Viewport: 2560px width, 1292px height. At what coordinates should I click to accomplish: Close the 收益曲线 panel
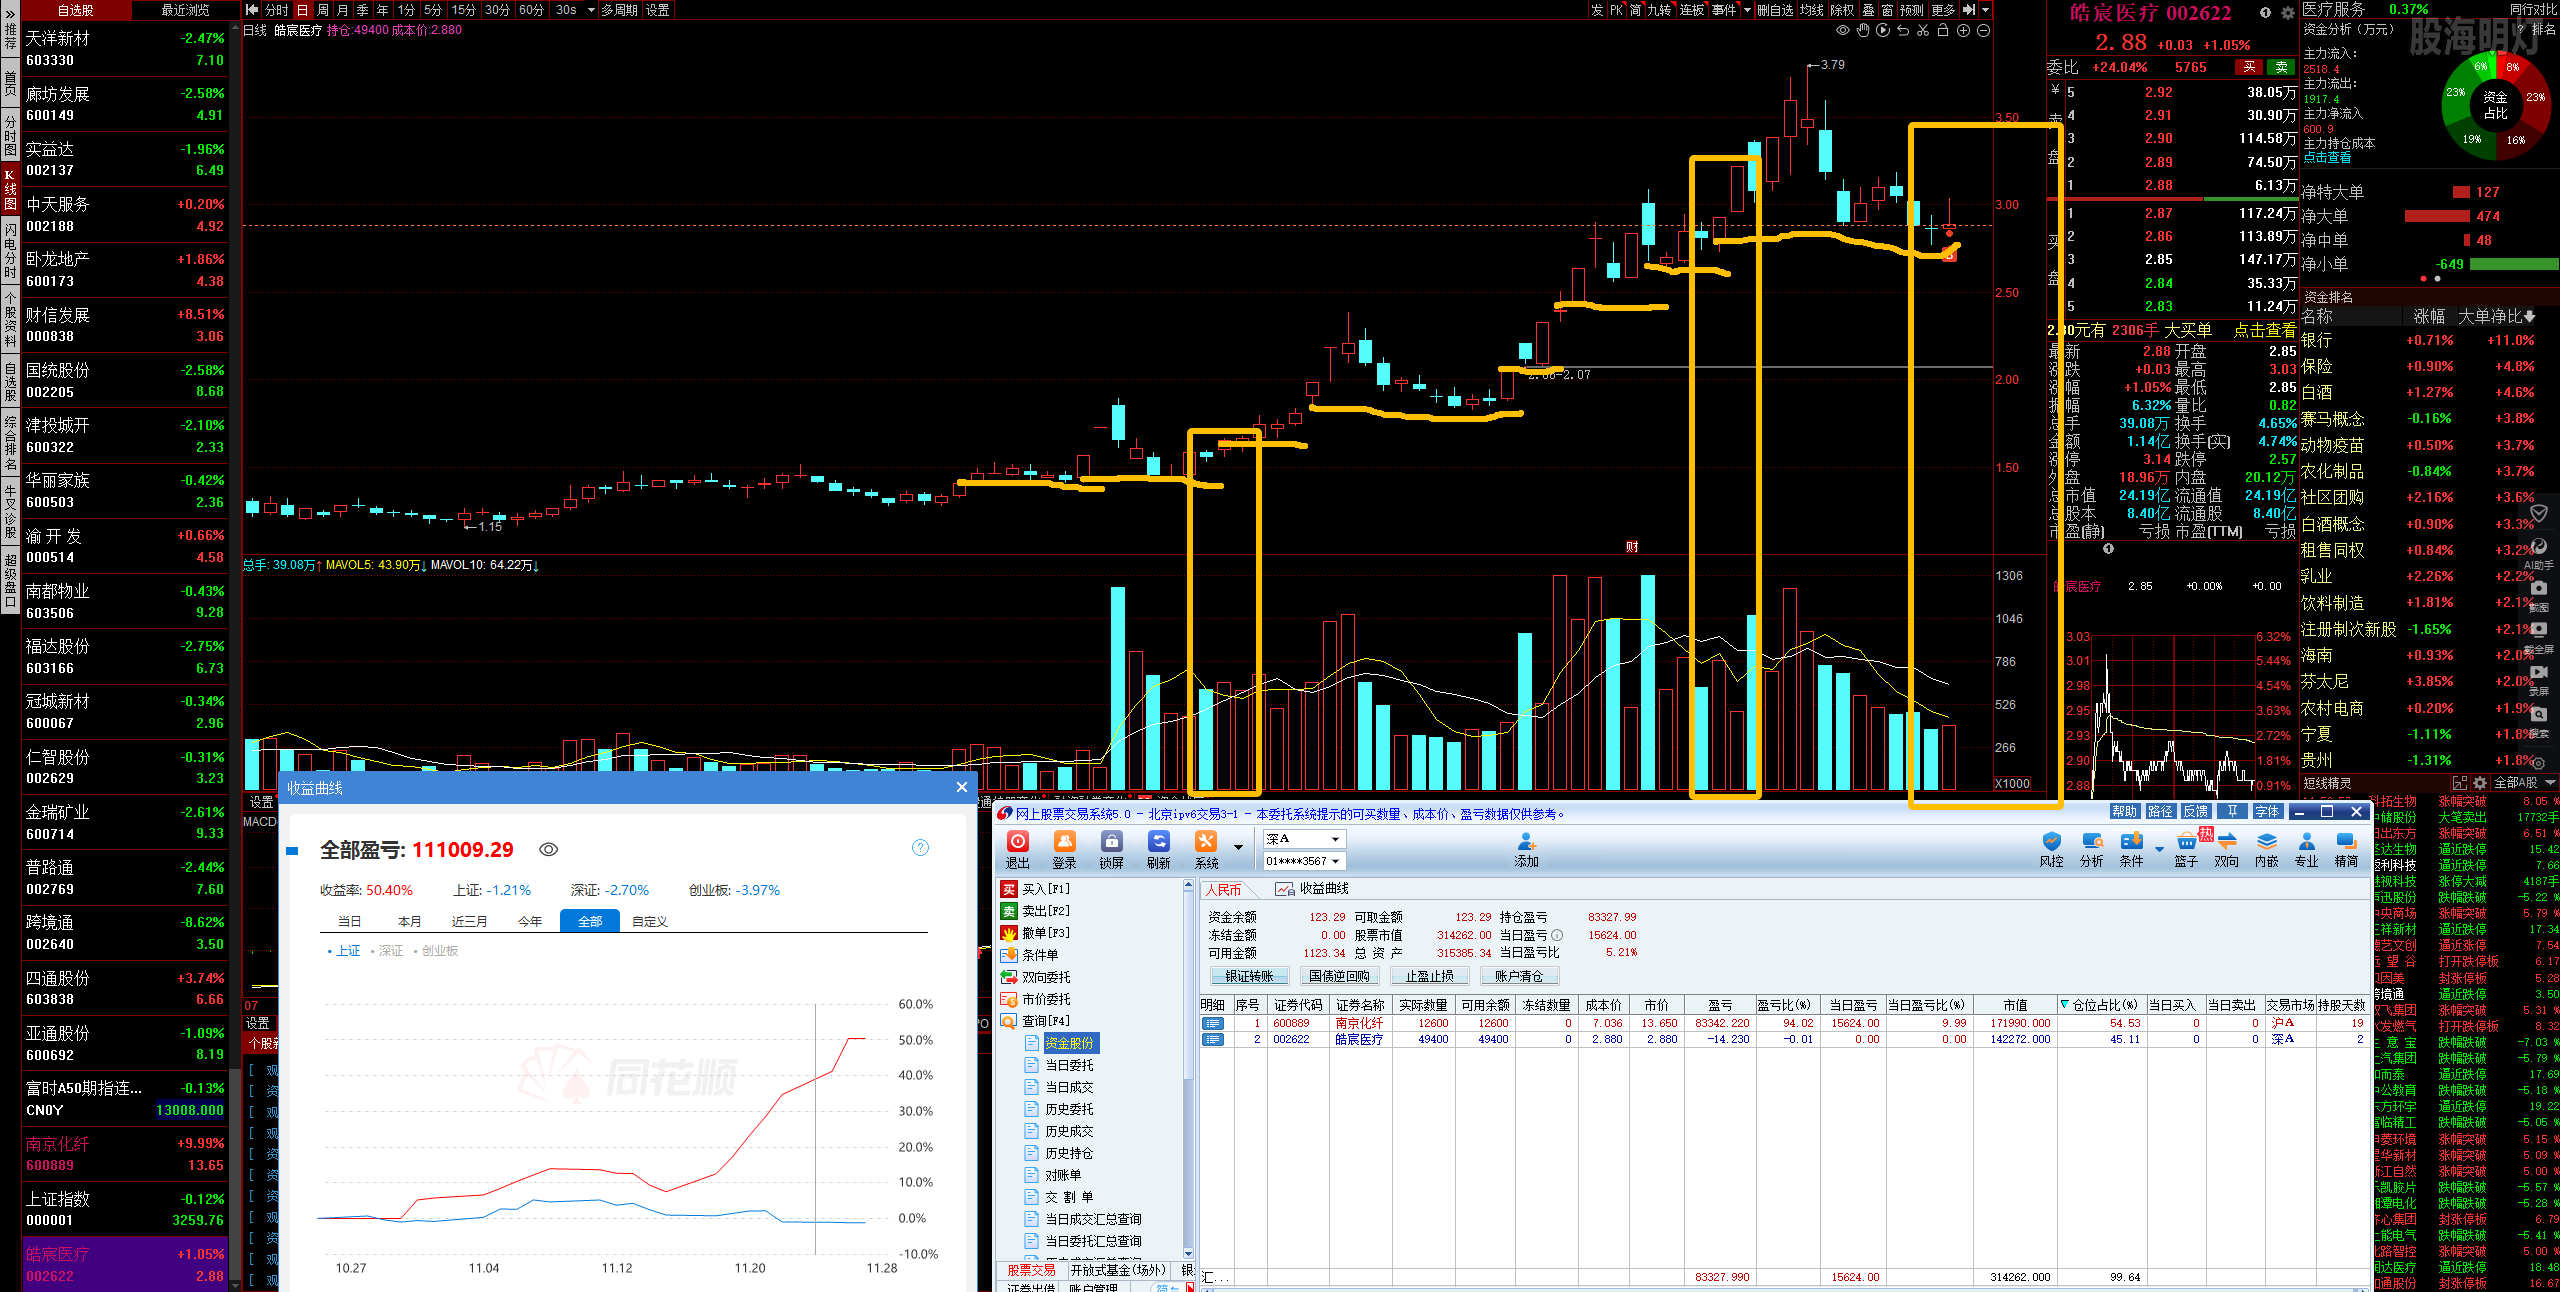pyautogui.click(x=962, y=787)
